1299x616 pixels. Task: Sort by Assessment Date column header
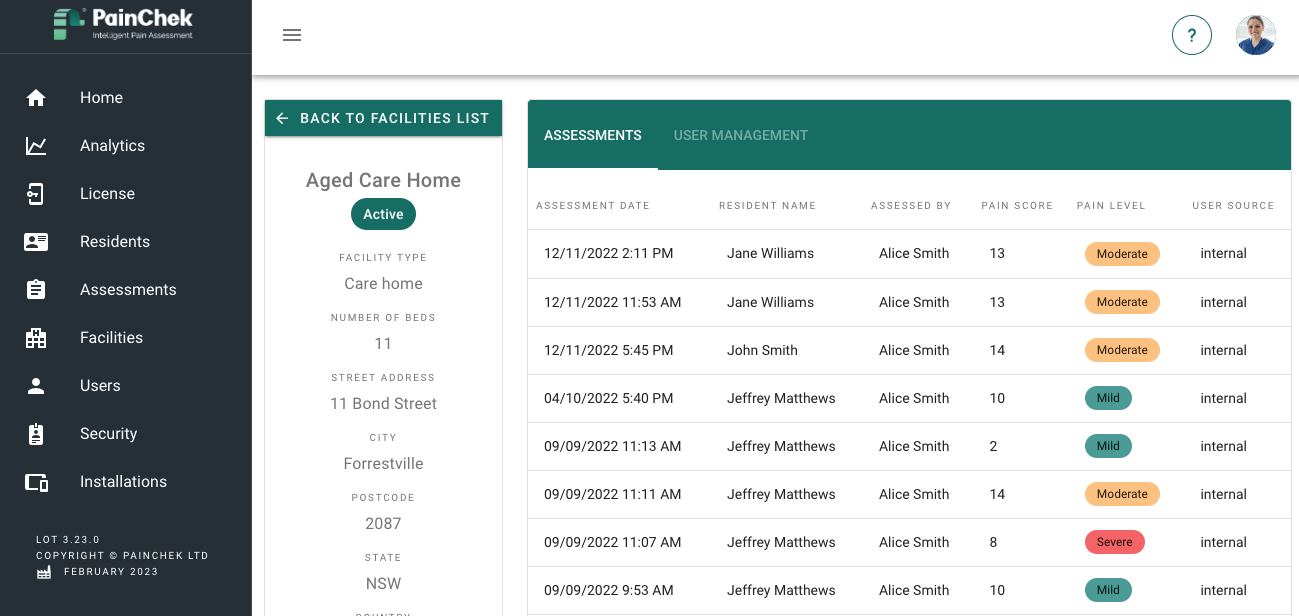[592, 206]
